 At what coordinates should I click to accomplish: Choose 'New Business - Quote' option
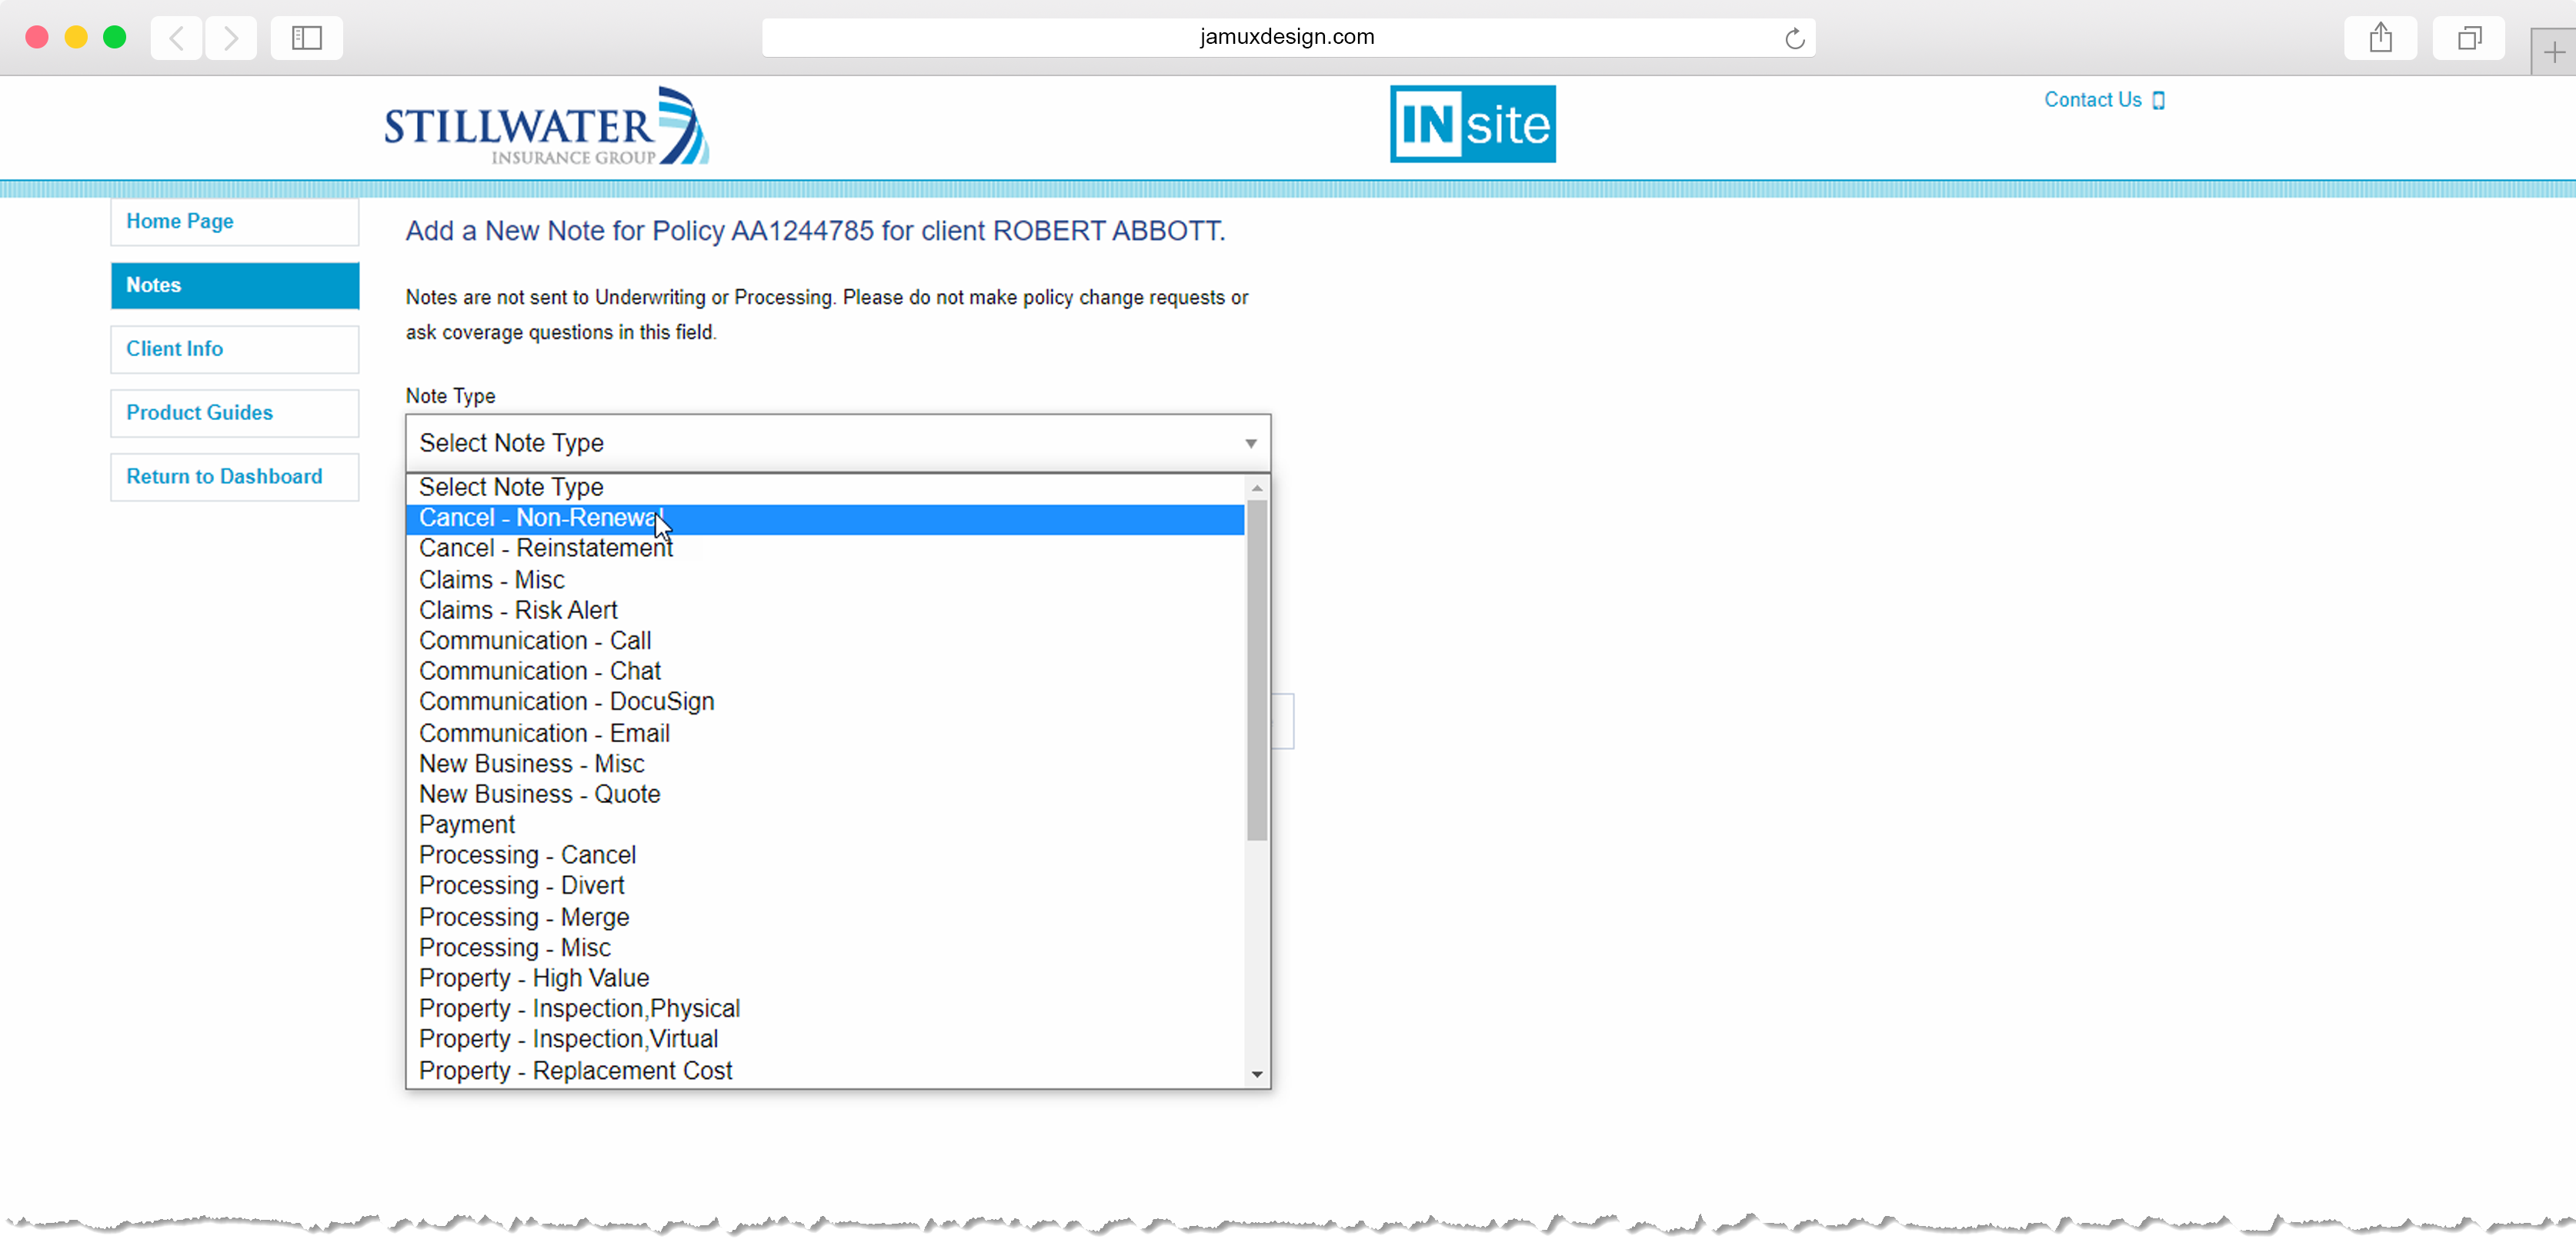pos(825,794)
